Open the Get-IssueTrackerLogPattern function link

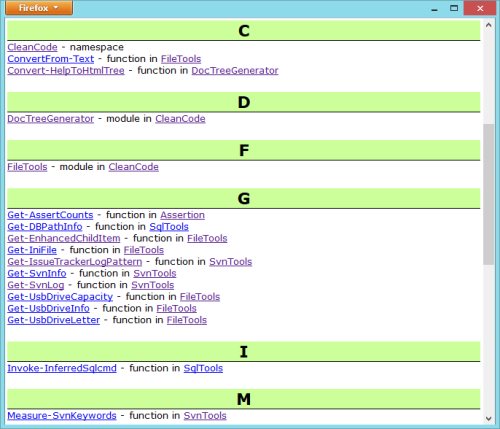pos(75,262)
